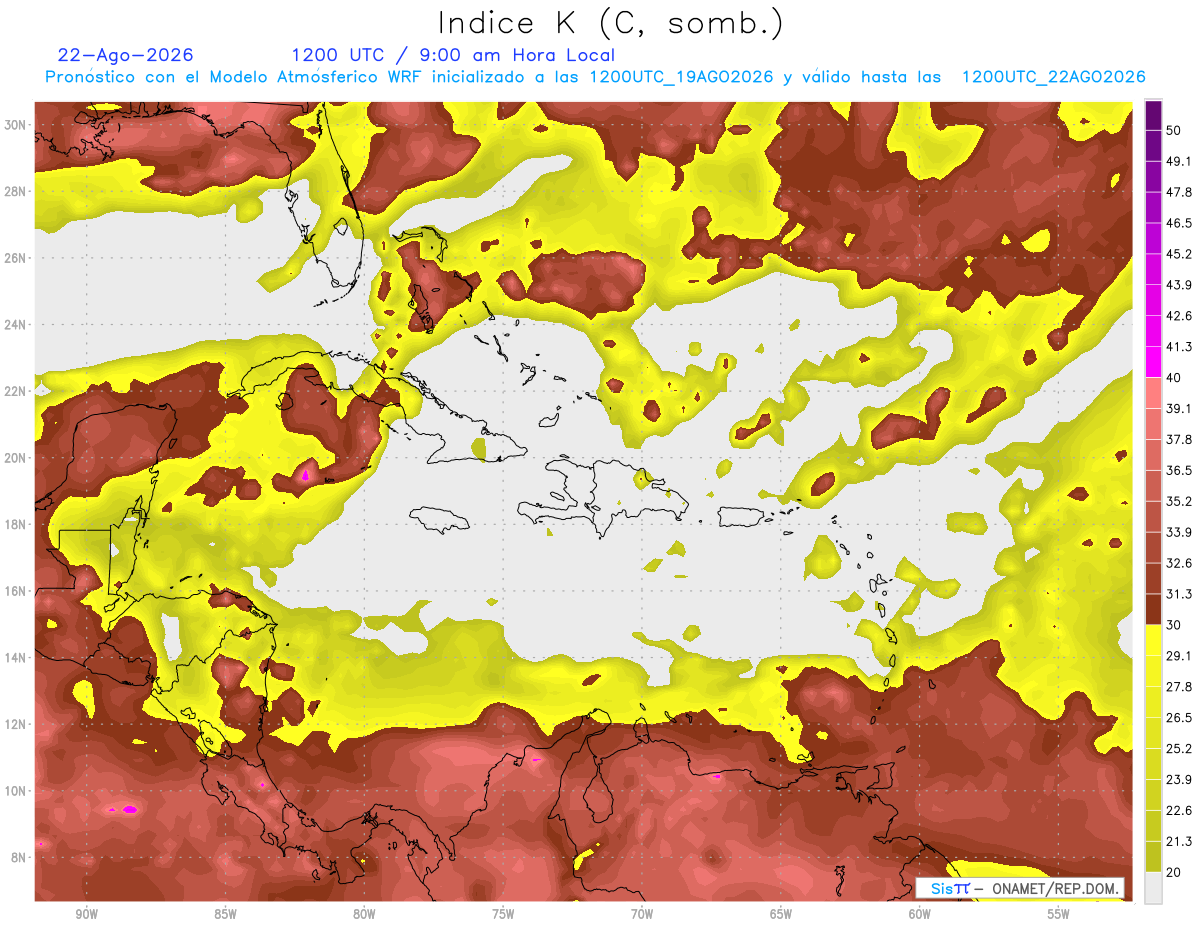Click the '1200 UTC / 9:00 am Hora Local' time label
Screen dimensions: 1200x927
[x=453, y=55]
